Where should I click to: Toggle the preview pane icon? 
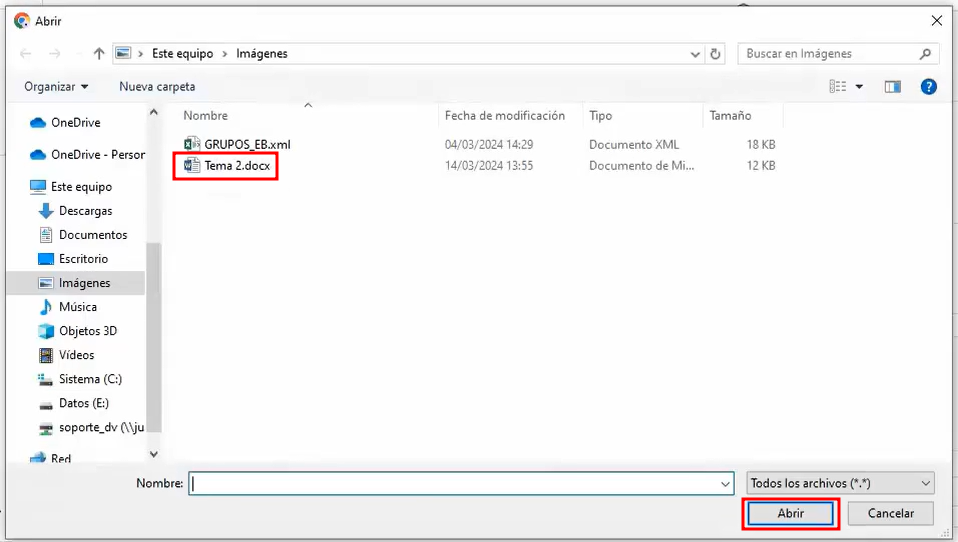click(x=893, y=87)
